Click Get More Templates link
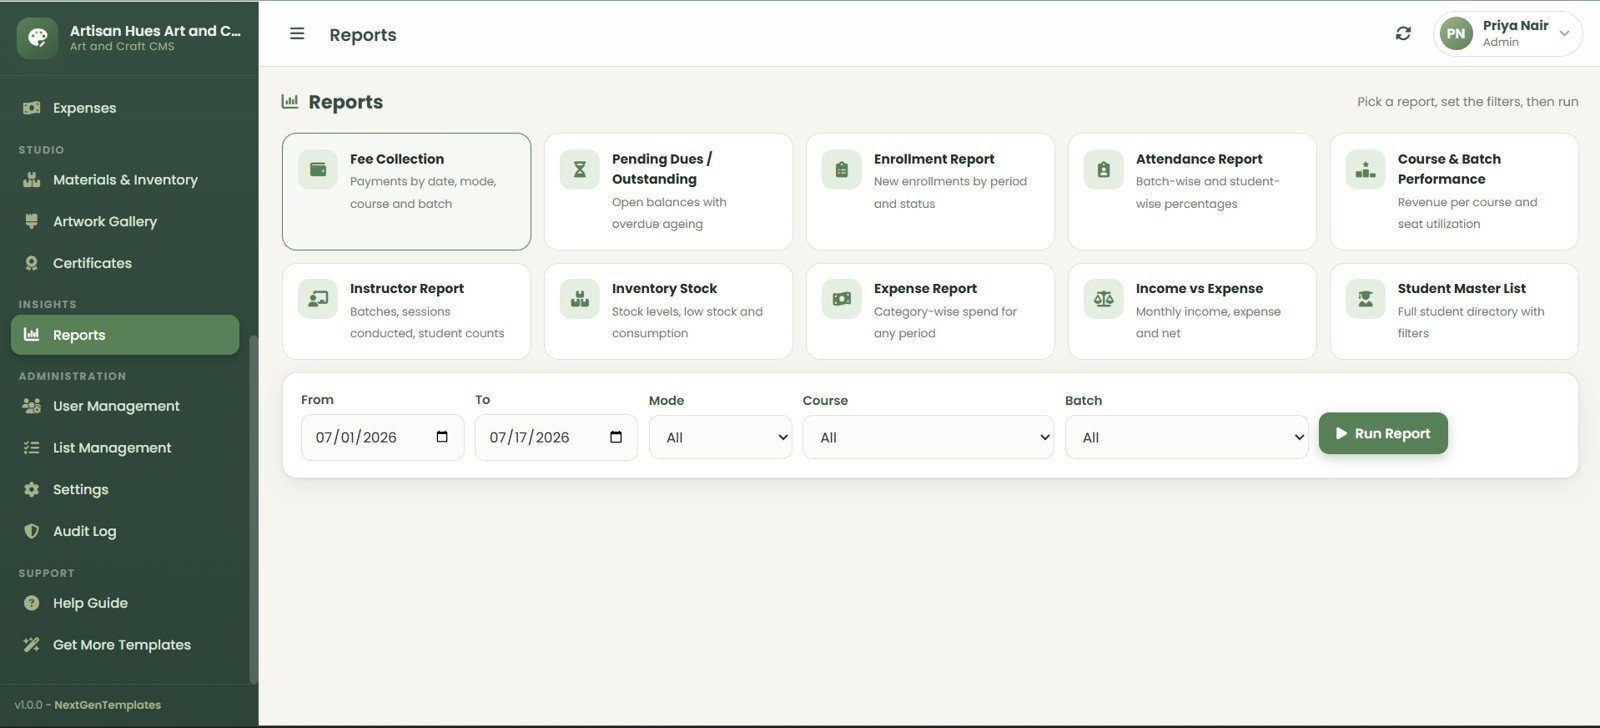The height and width of the screenshot is (728, 1600). [x=125, y=645]
